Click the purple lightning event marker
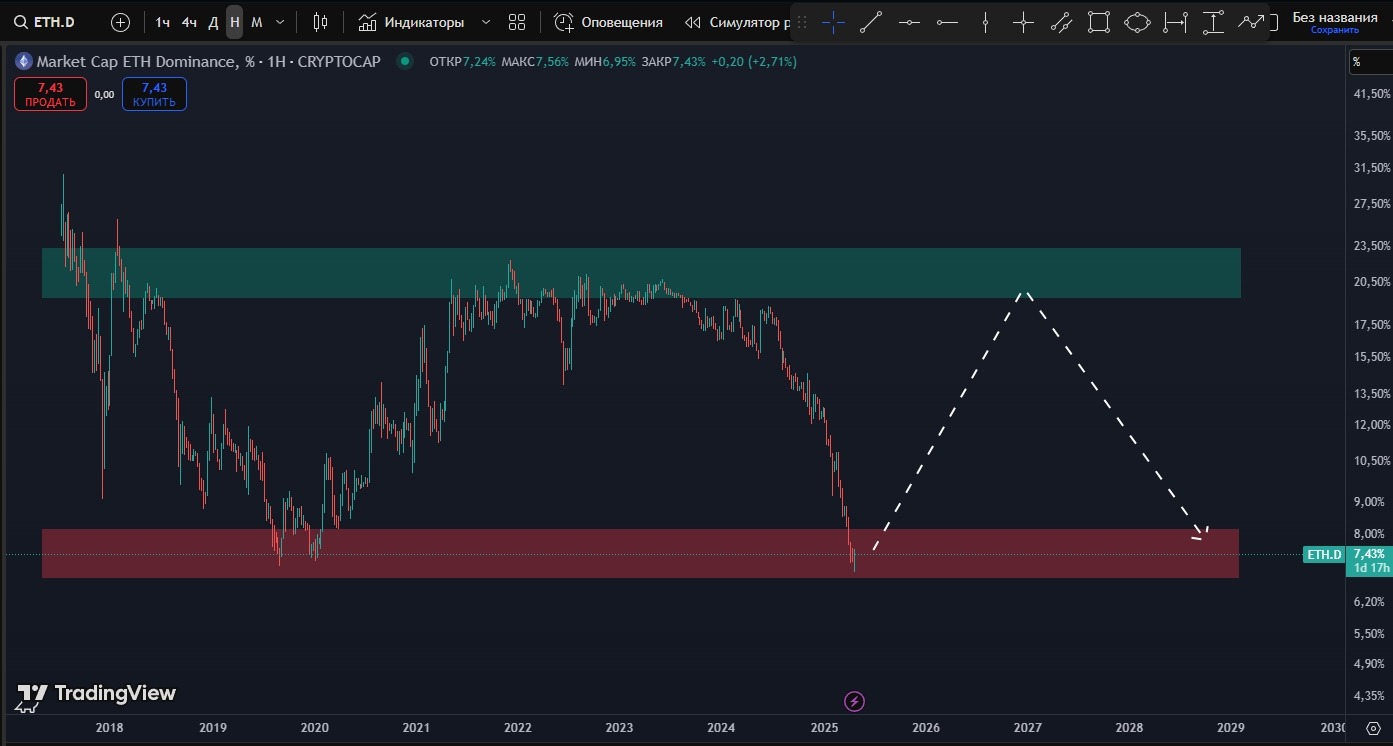 (x=854, y=701)
